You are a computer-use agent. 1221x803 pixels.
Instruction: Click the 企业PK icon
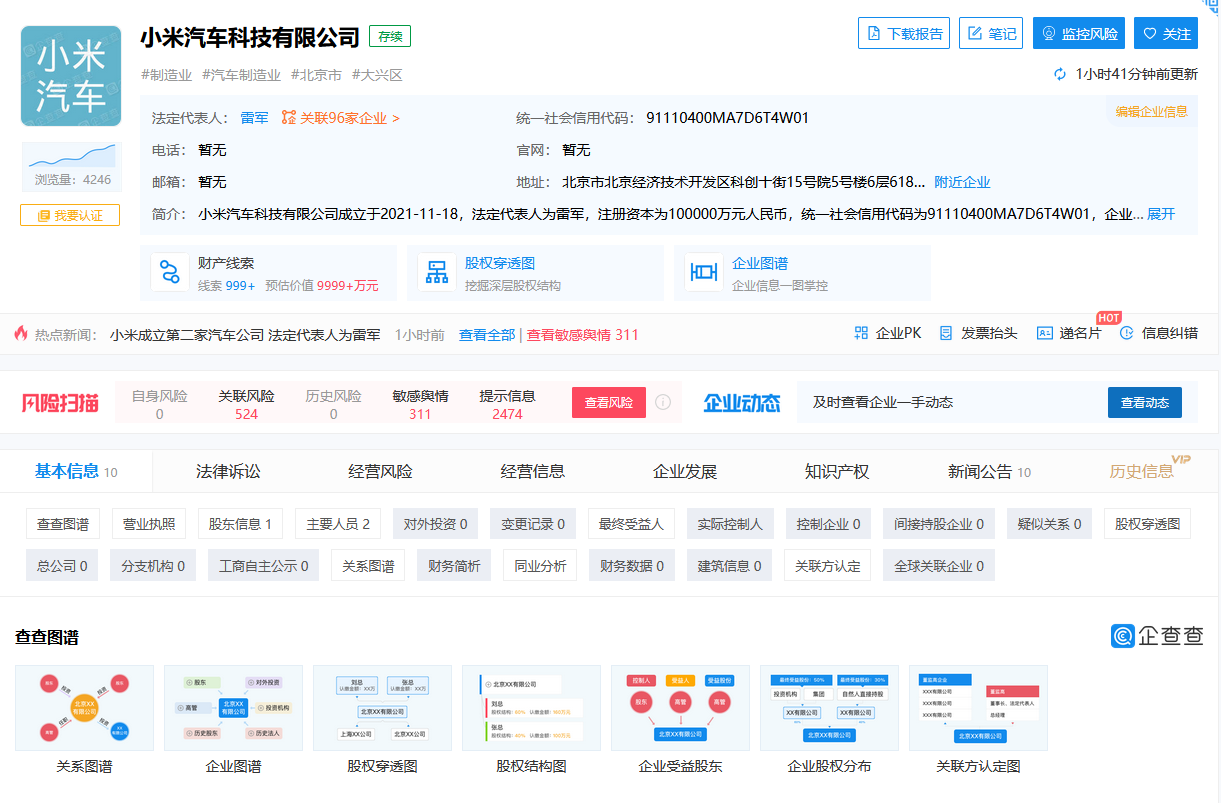coord(861,333)
